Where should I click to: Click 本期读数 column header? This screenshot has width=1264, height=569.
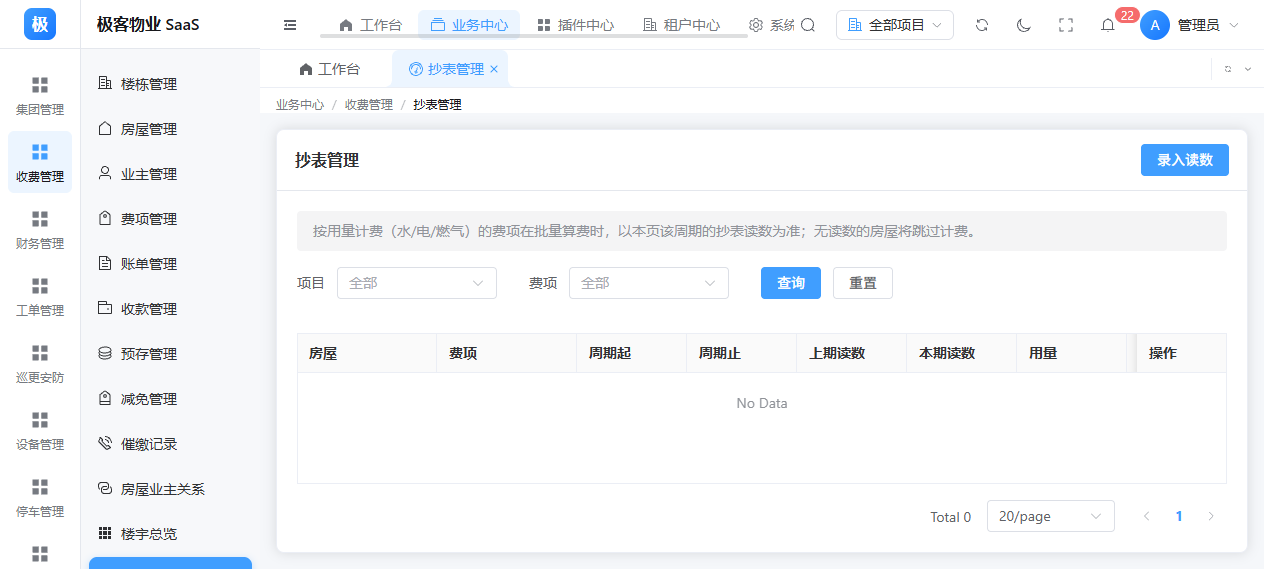[962, 353]
